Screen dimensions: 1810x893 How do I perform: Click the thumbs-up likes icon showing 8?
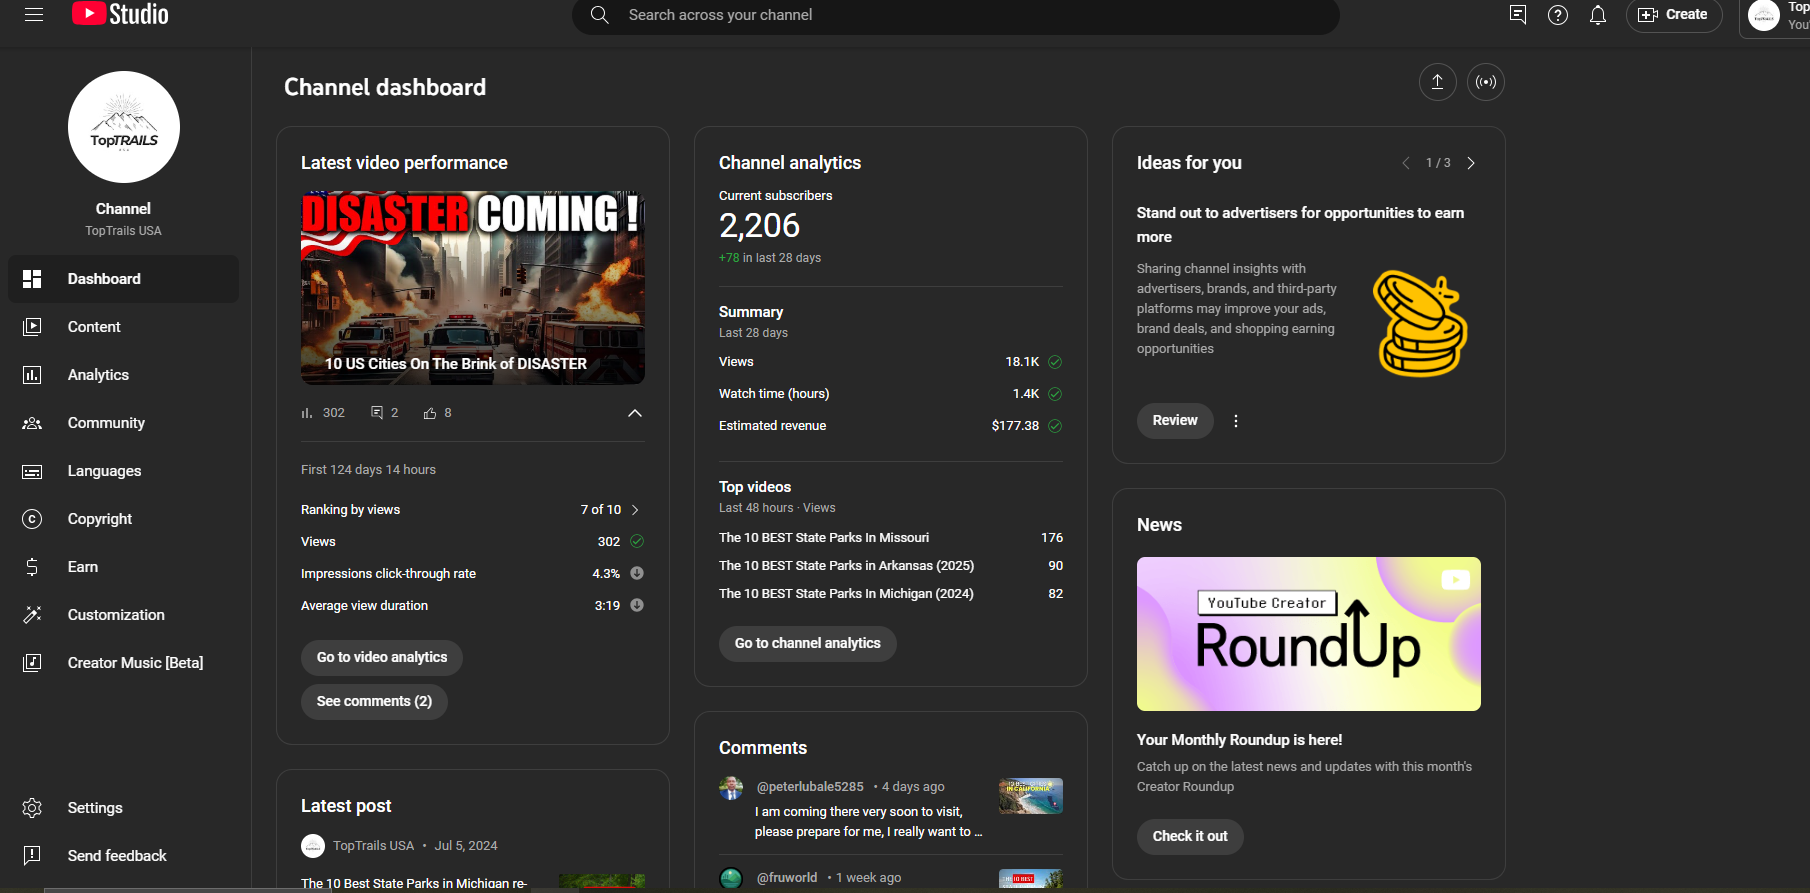tap(430, 413)
